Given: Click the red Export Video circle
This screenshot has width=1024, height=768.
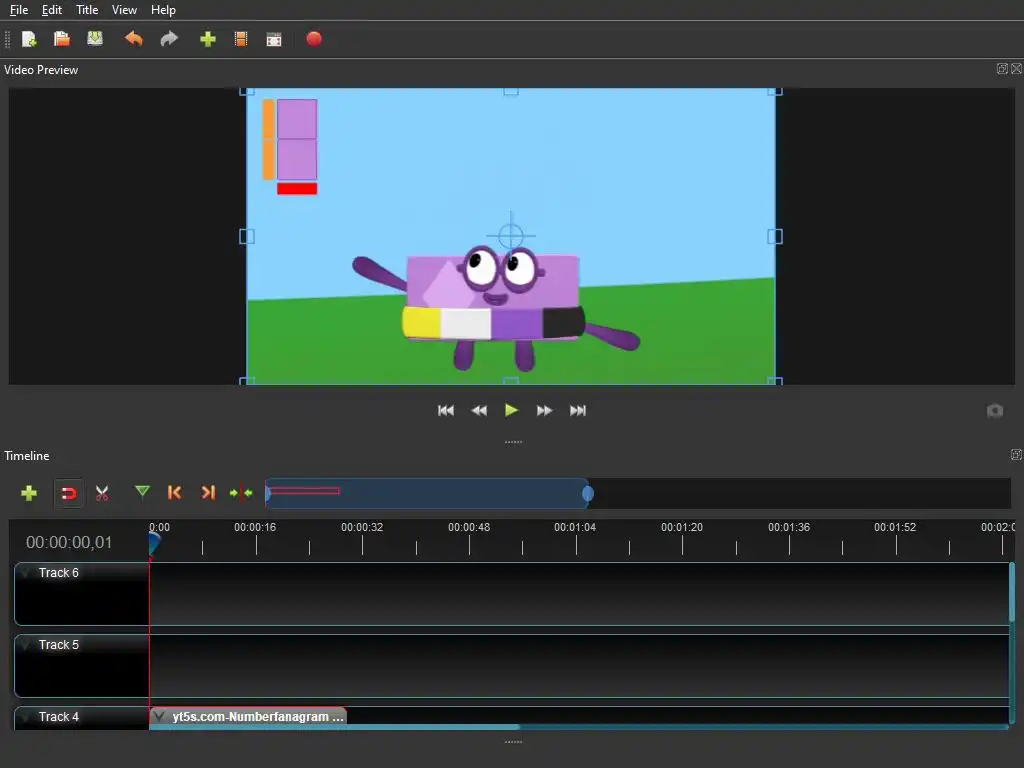Looking at the screenshot, I should point(314,39).
